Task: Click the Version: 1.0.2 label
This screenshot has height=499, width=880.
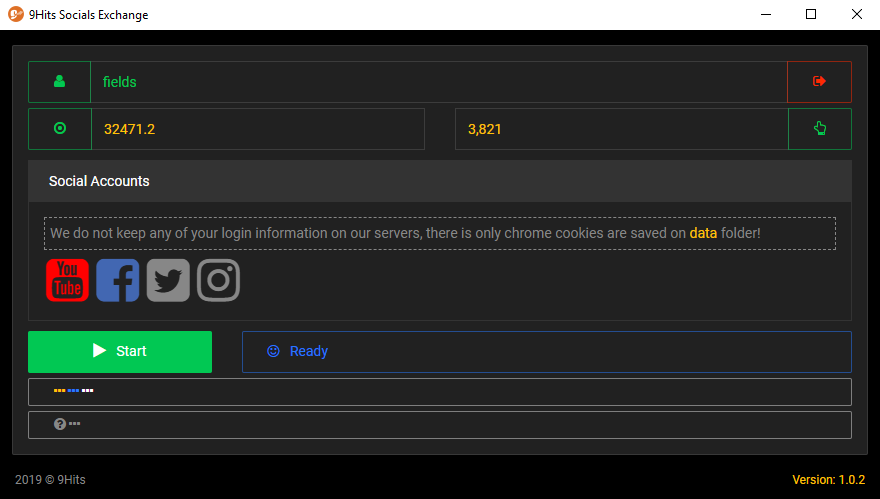Action: (x=828, y=480)
